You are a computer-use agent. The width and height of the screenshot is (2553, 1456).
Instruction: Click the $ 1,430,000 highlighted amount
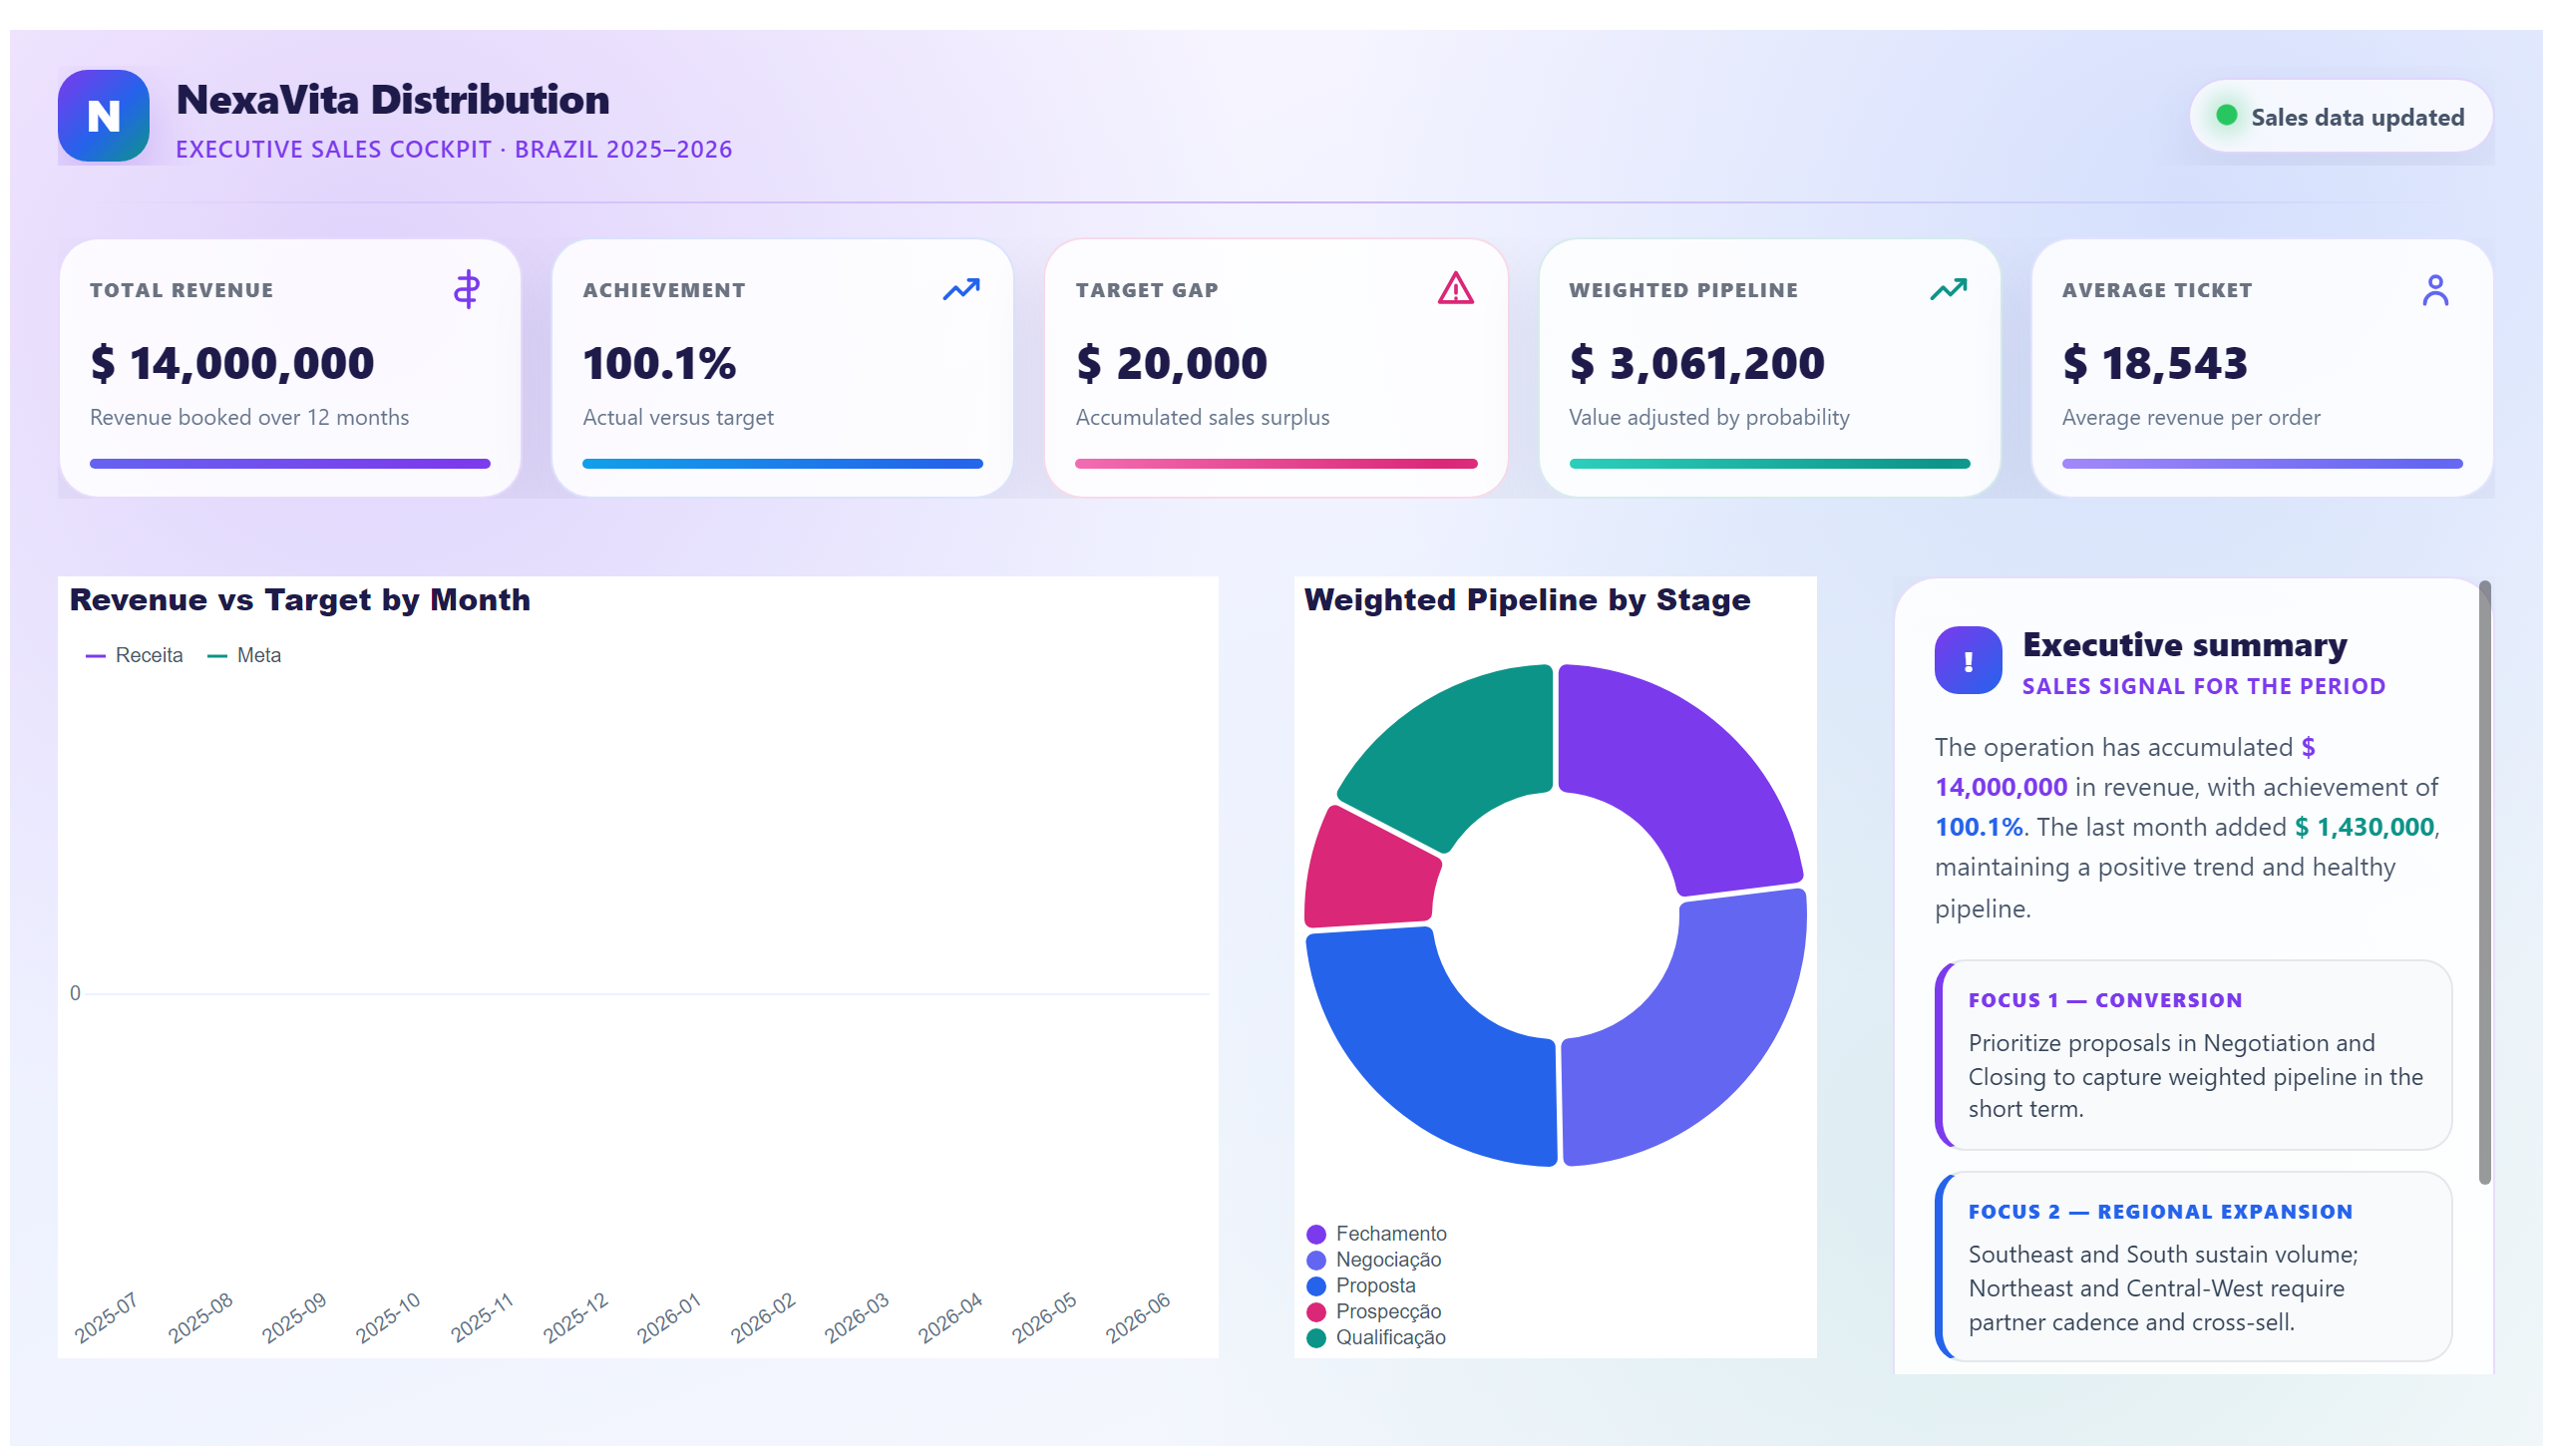tap(2364, 827)
